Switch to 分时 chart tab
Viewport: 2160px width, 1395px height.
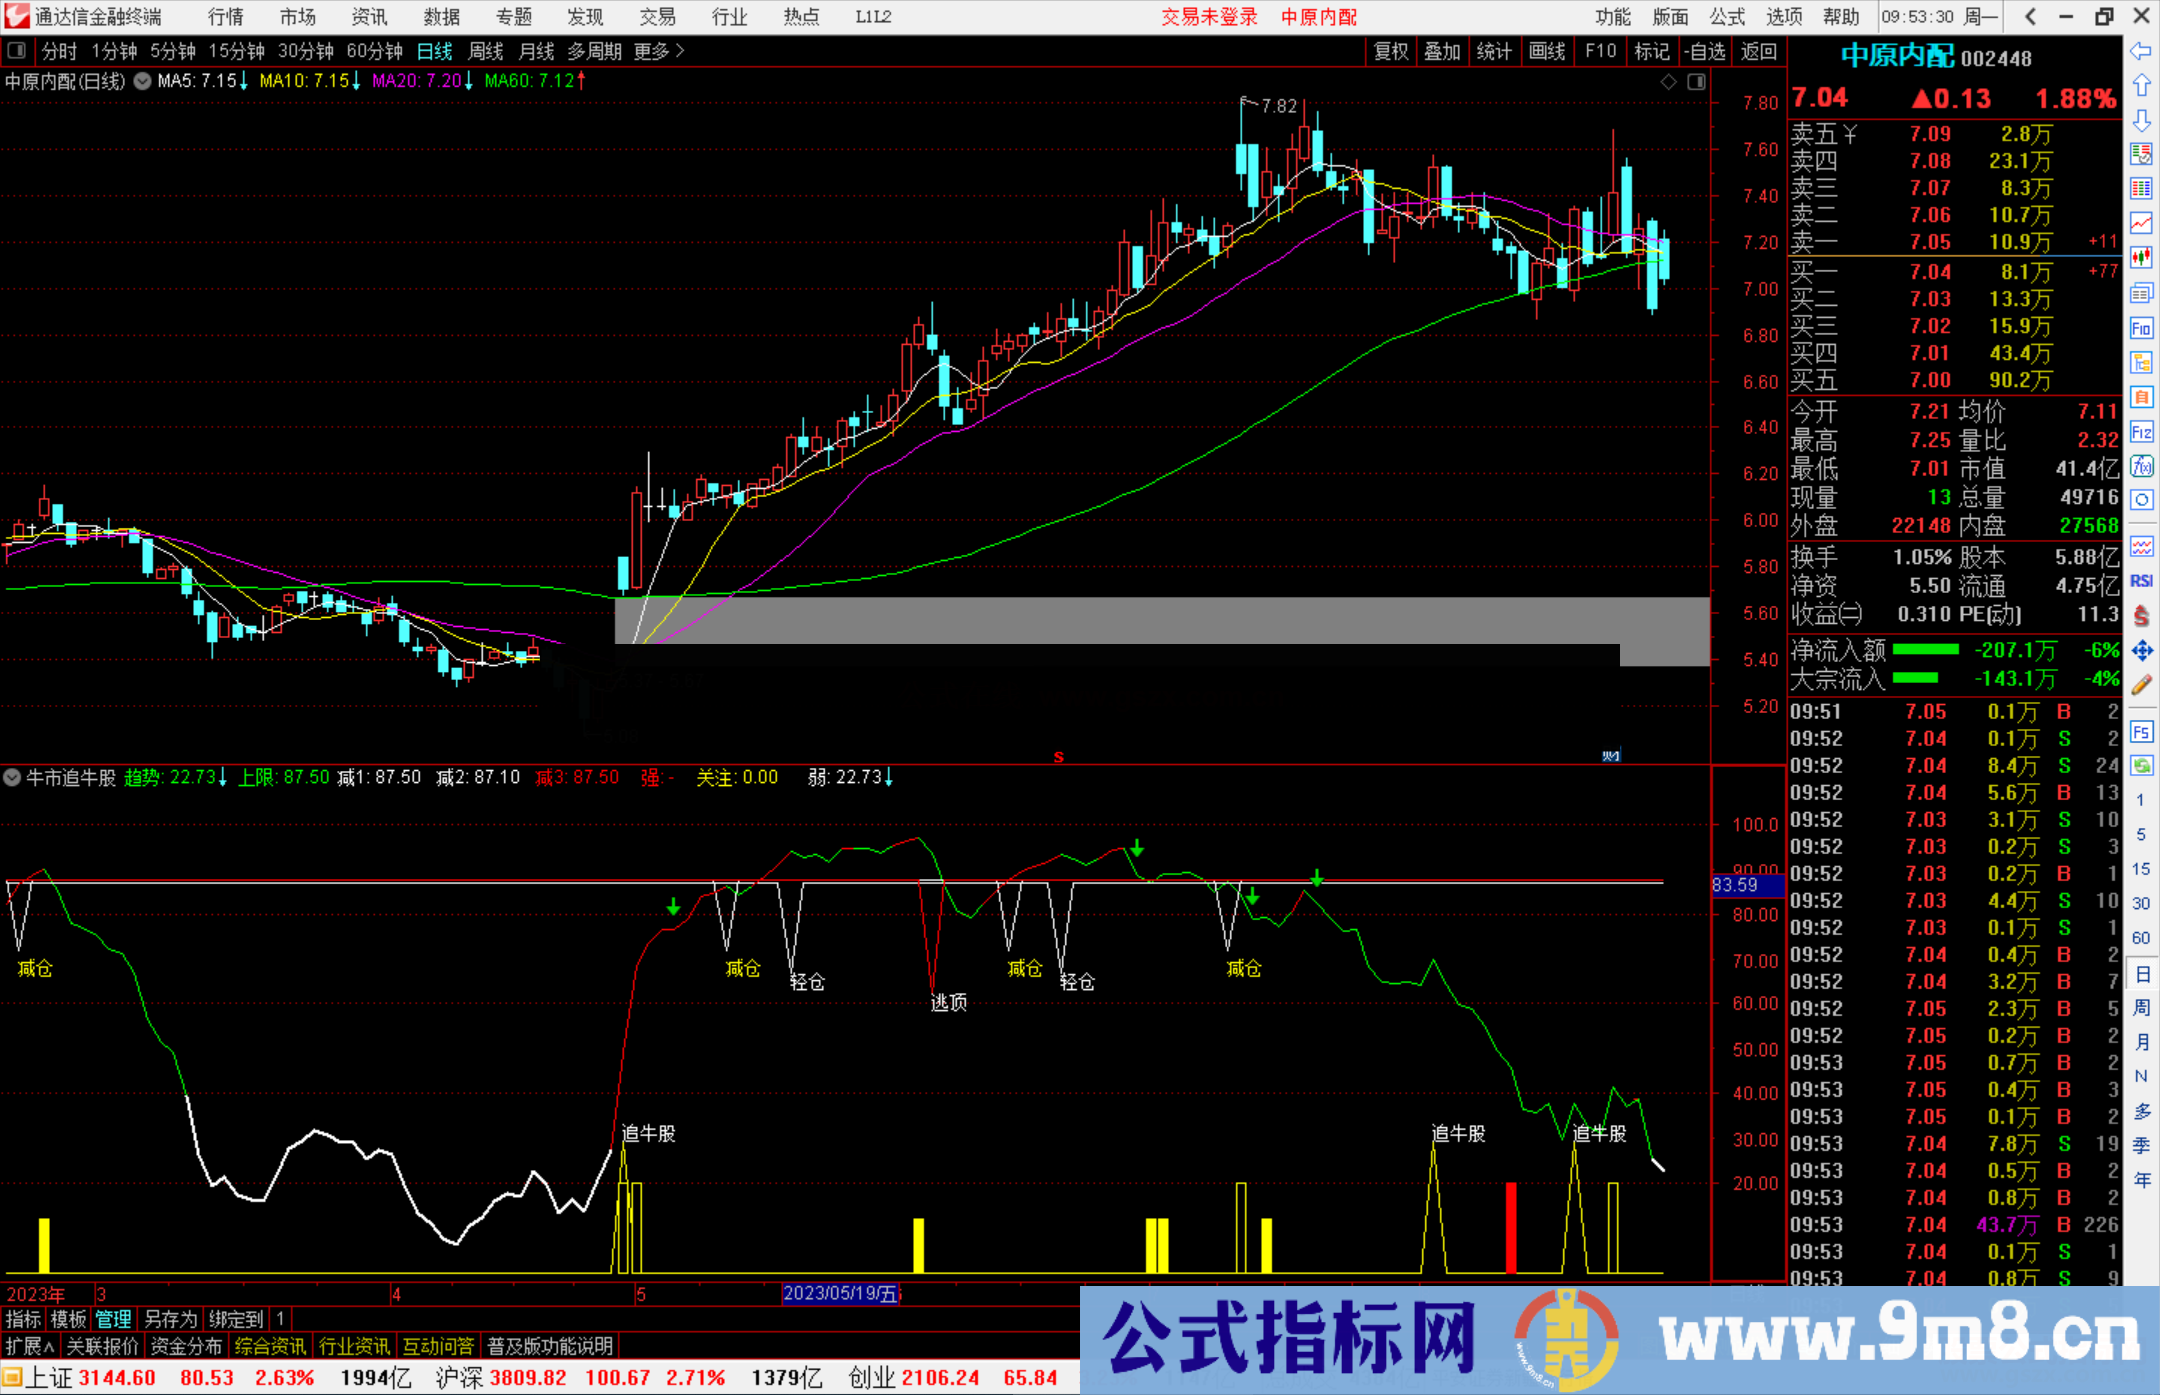pos(59,51)
